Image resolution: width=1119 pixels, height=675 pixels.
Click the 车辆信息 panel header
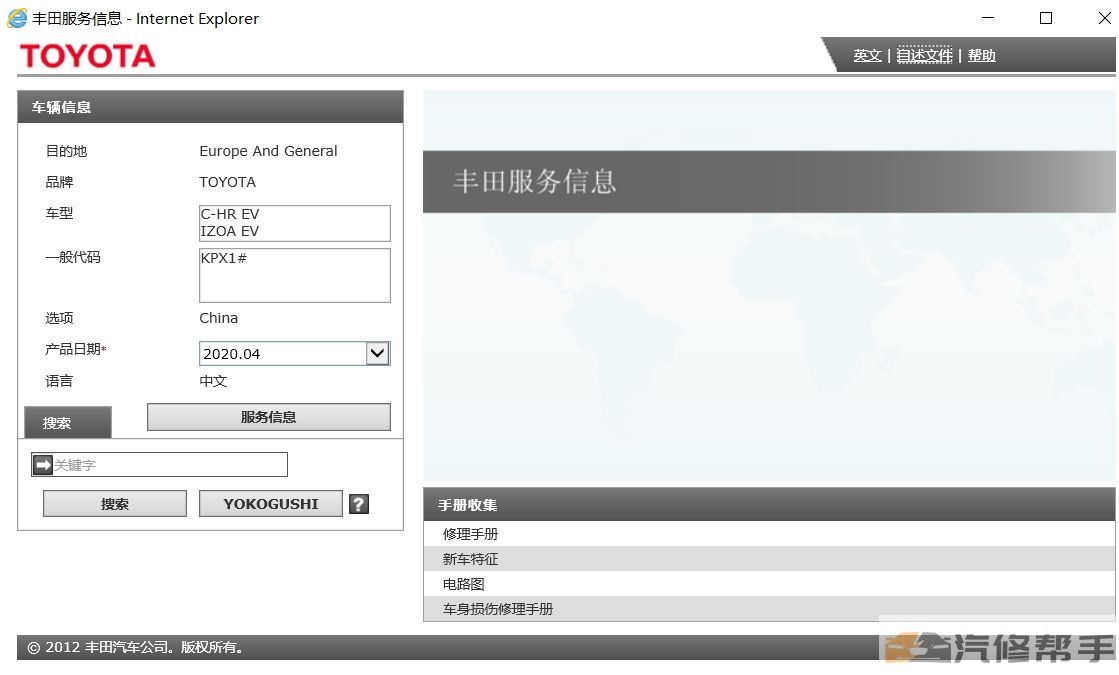211,107
